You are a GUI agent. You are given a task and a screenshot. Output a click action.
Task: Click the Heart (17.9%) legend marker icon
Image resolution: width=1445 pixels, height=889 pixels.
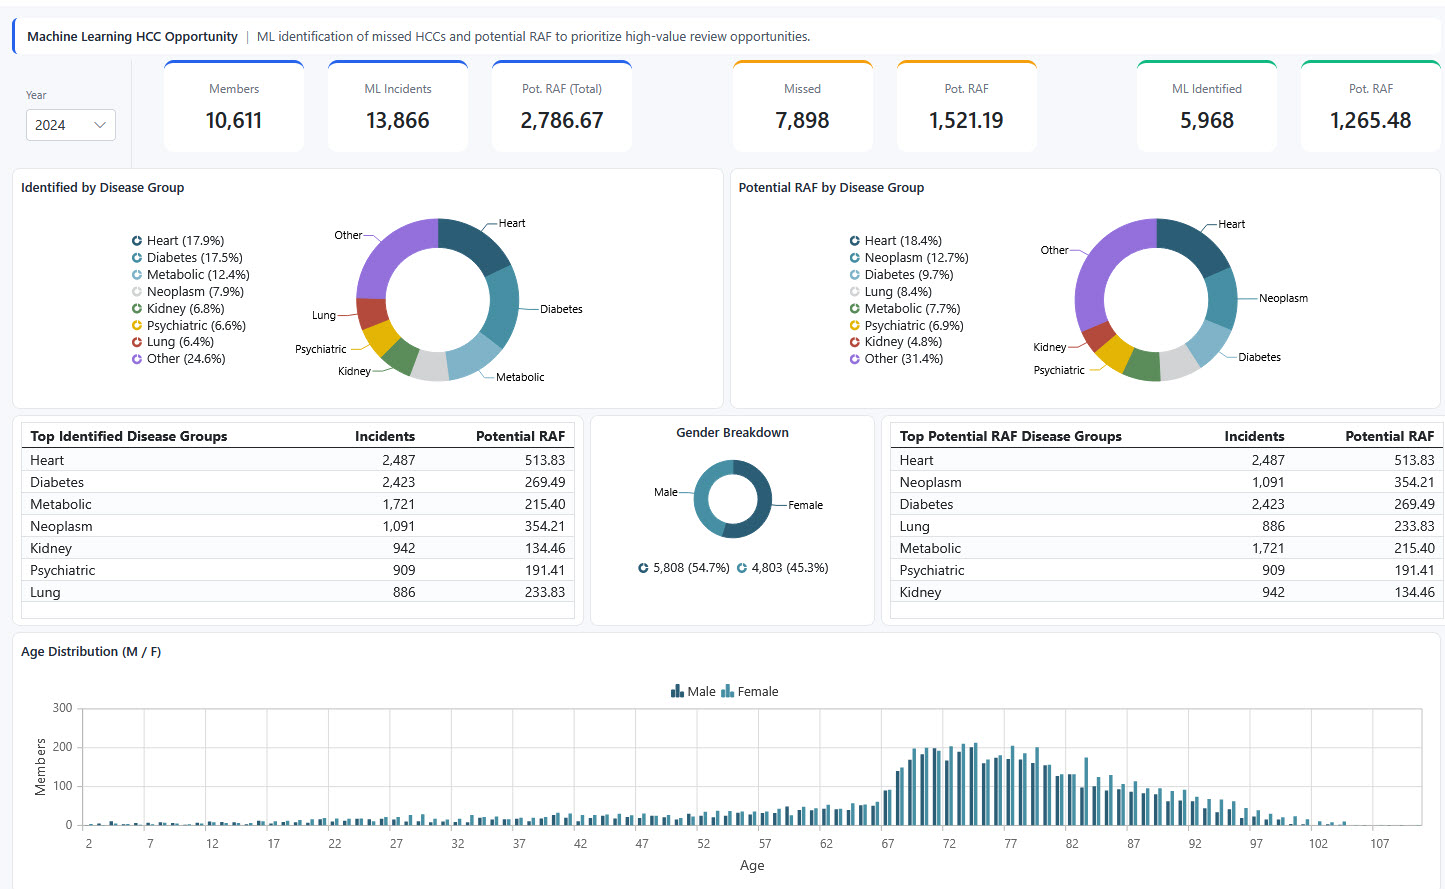point(137,241)
